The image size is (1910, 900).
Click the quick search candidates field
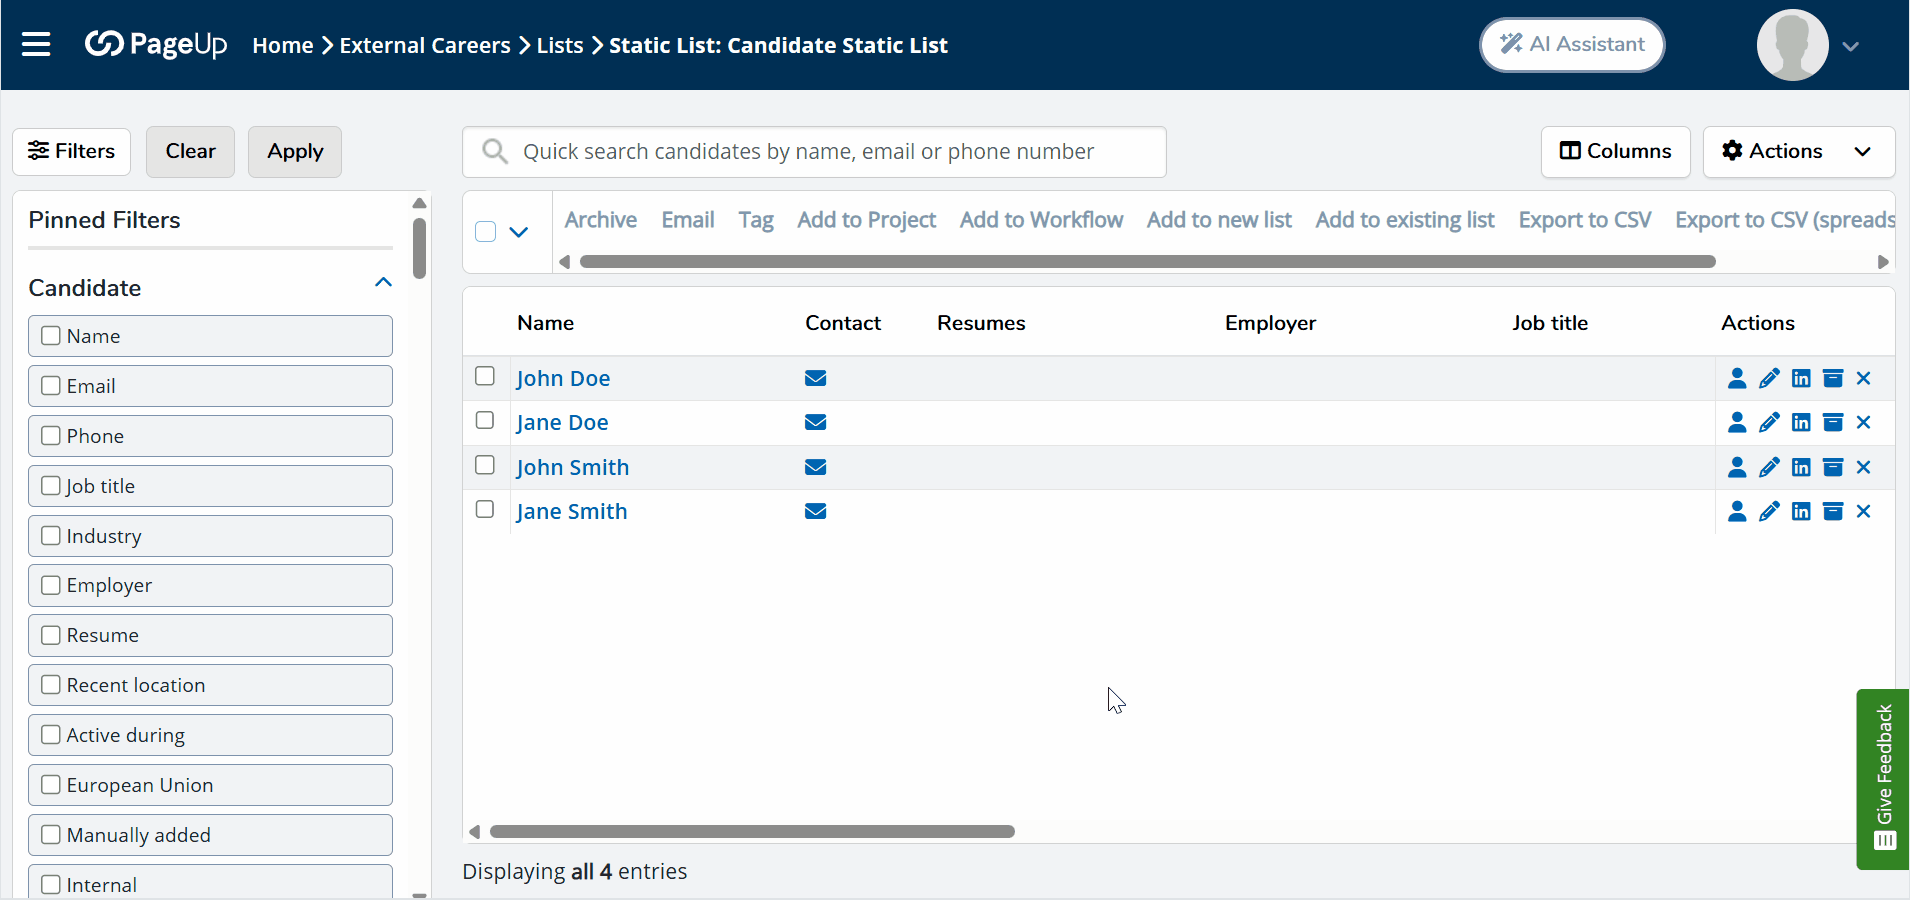click(x=813, y=151)
